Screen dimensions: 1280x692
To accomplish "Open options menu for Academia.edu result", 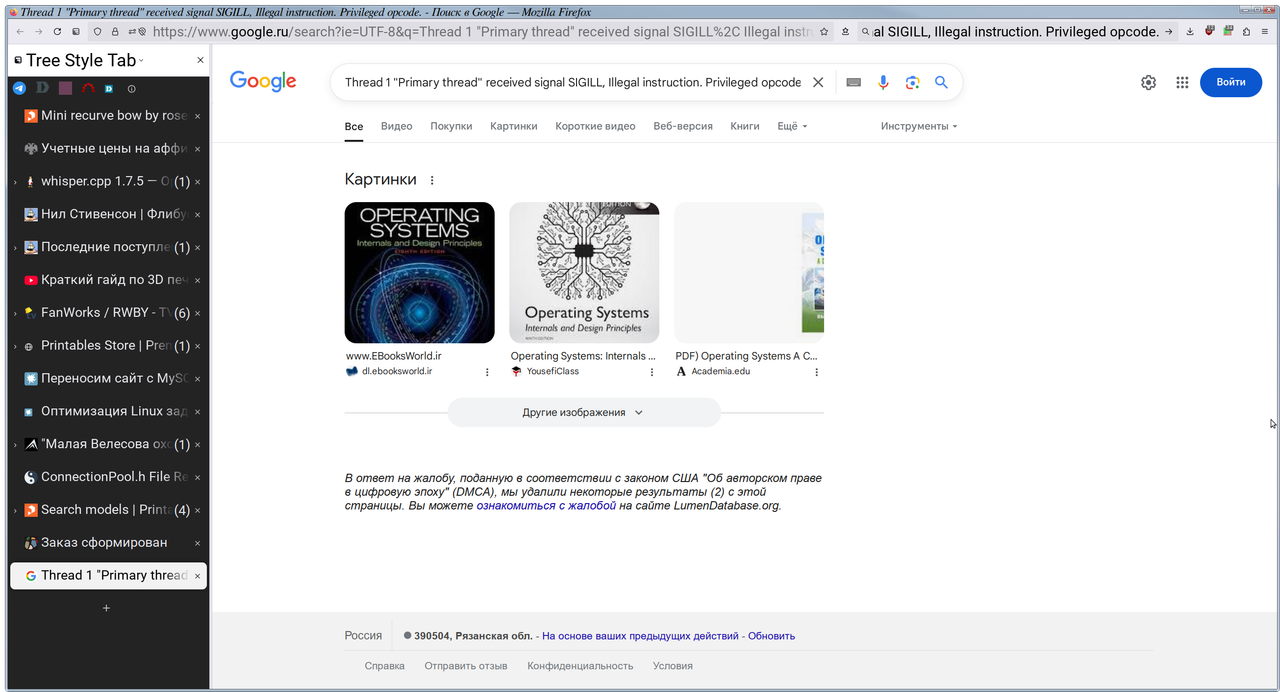I will pos(816,372).
